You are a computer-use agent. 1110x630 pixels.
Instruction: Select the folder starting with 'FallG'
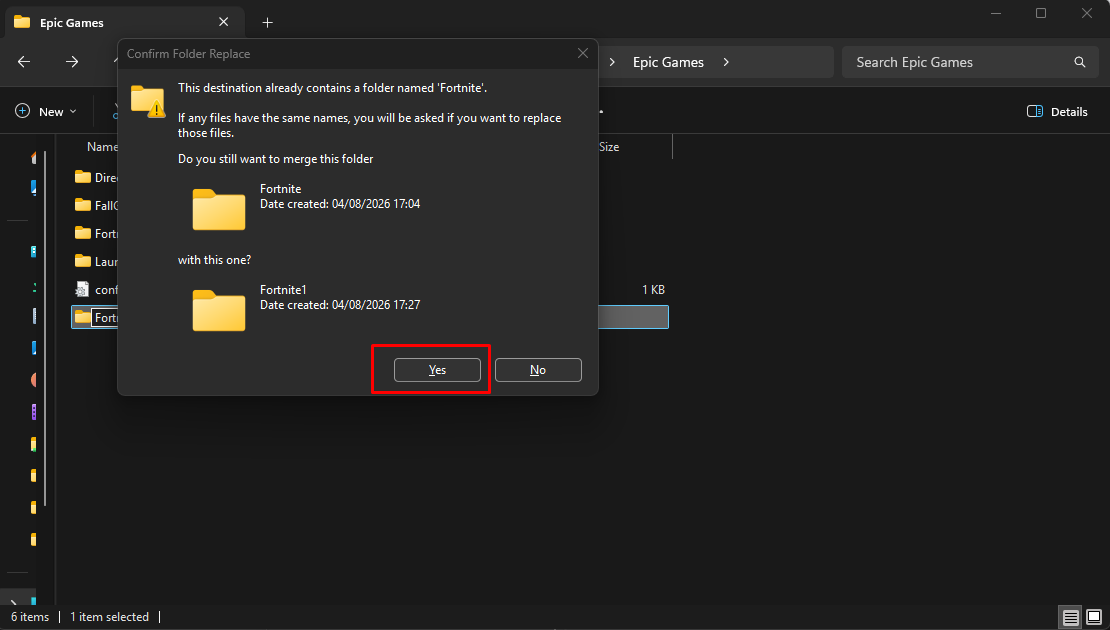pos(96,205)
